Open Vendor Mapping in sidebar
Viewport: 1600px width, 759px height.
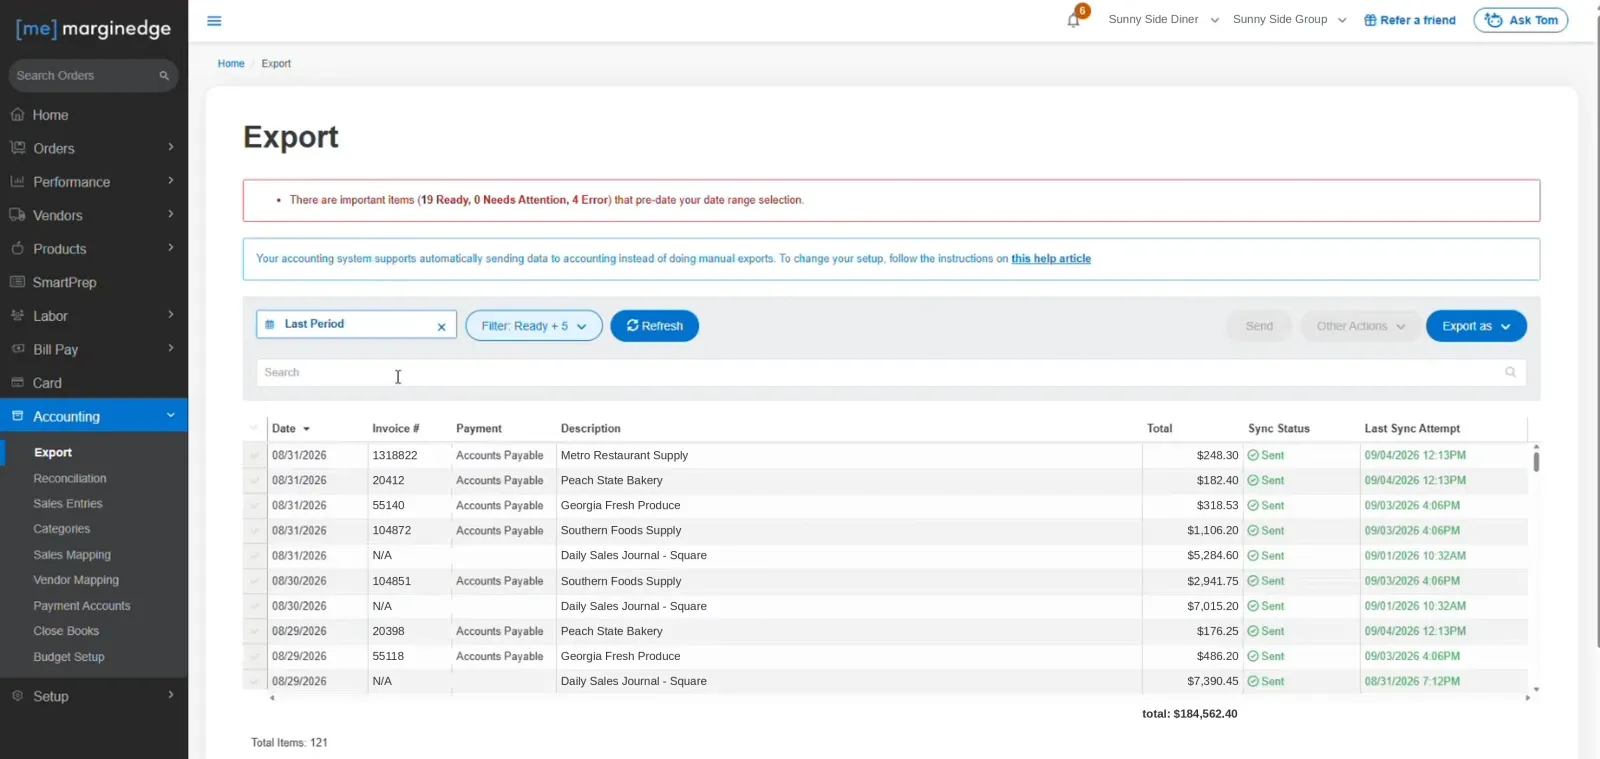pos(76,580)
